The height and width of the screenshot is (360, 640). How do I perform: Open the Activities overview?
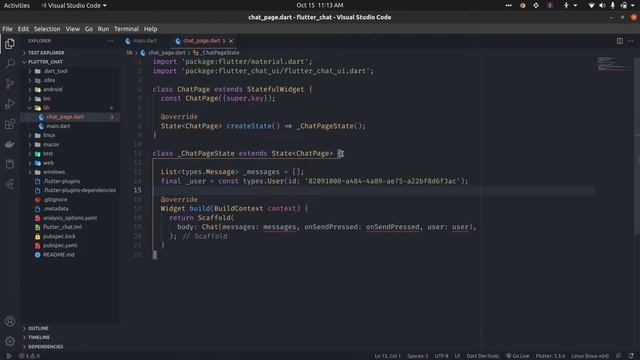tap(17, 5)
